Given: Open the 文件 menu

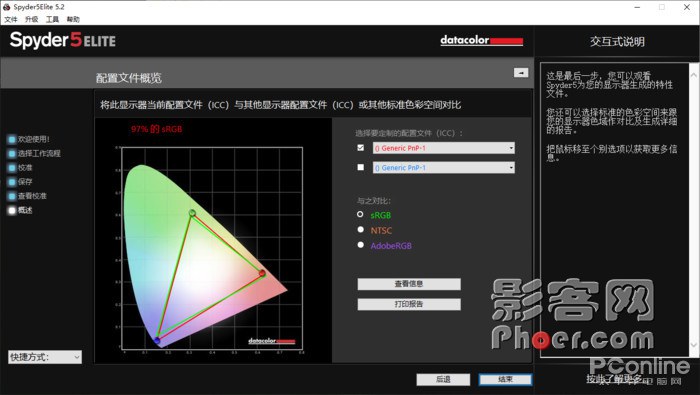Looking at the screenshot, I should (x=11, y=19).
